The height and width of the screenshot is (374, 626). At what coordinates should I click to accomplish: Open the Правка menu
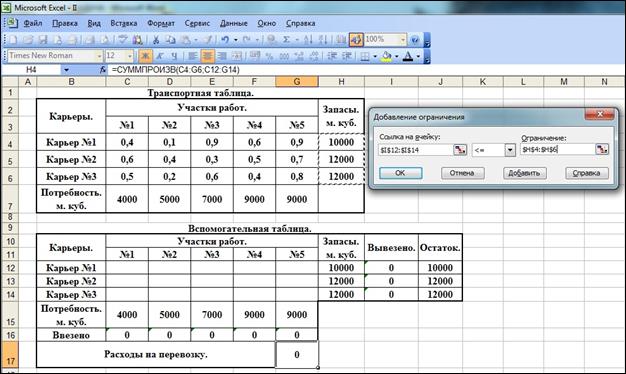[x=65, y=23]
